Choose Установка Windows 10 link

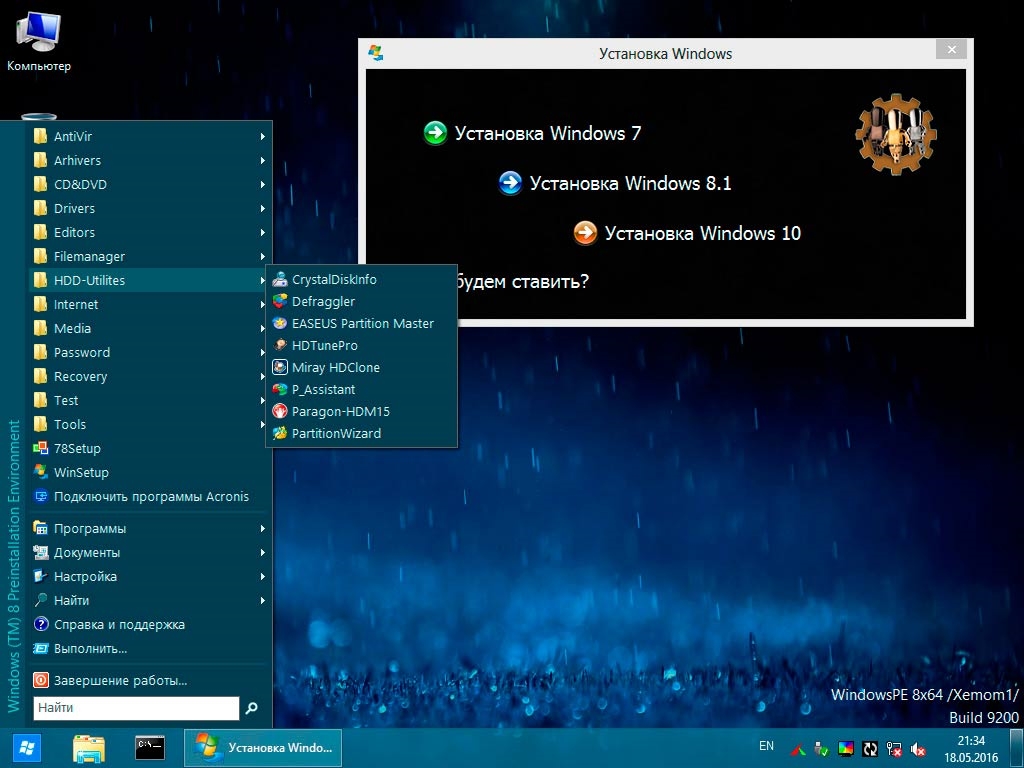click(x=703, y=233)
